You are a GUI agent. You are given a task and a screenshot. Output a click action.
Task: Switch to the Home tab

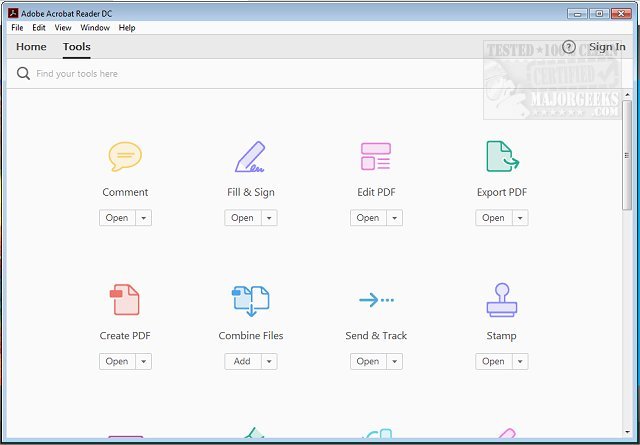coord(31,47)
